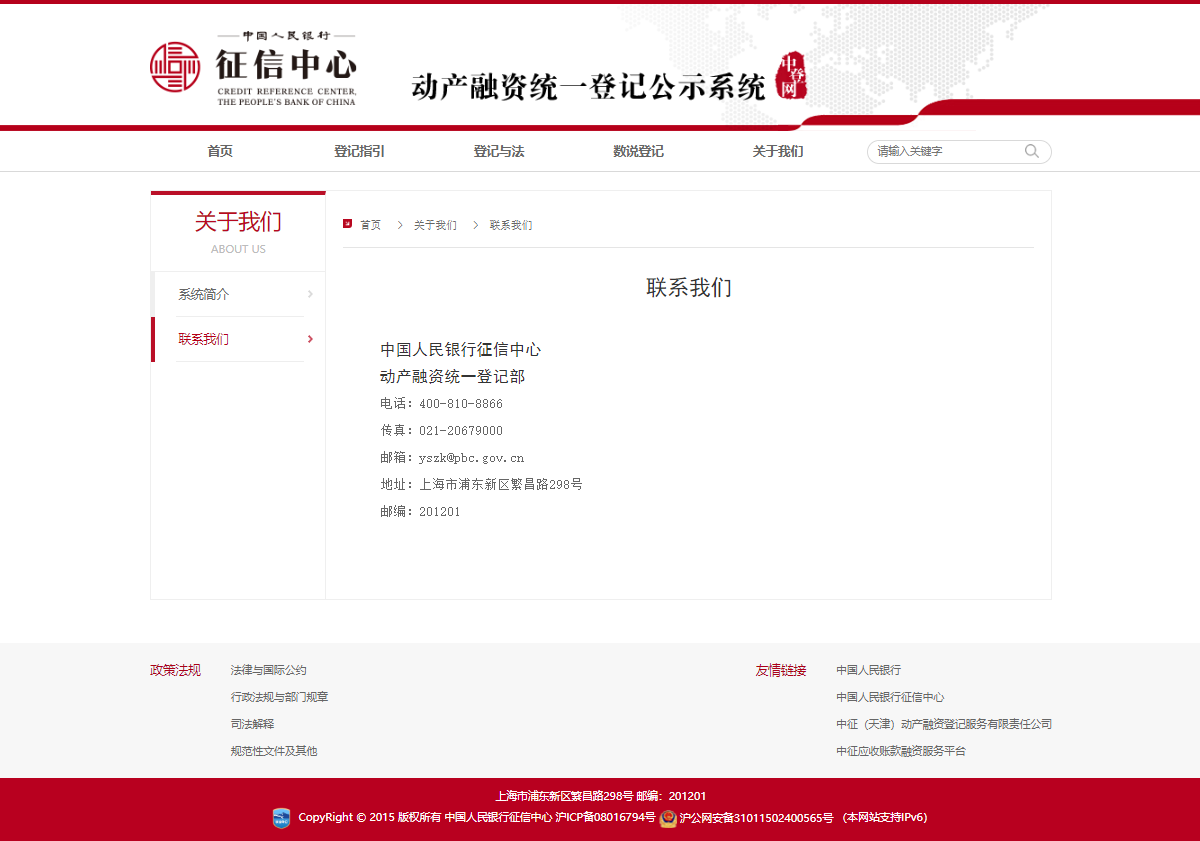Open 司法解释 footer link
This screenshot has height=841, width=1200.
pos(252,724)
